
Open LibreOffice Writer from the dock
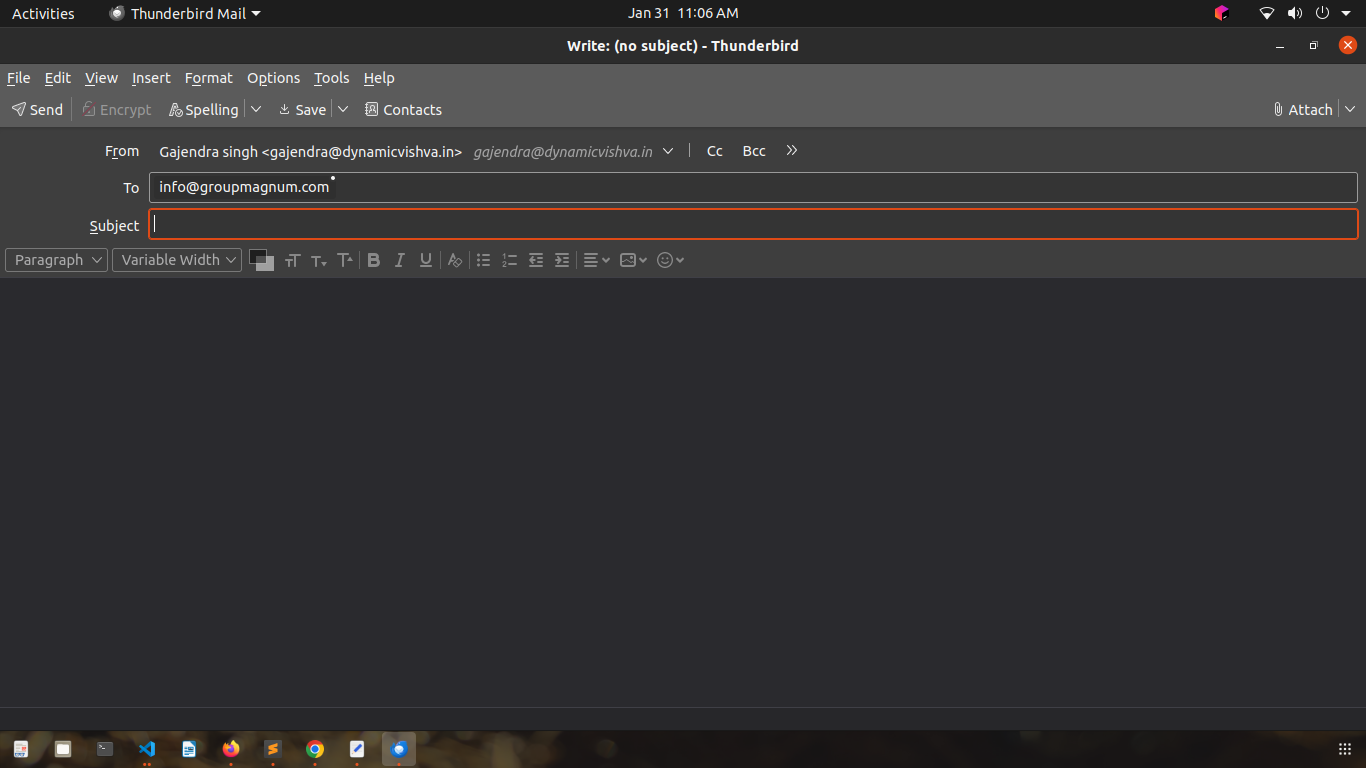pyautogui.click(x=189, y=749)
